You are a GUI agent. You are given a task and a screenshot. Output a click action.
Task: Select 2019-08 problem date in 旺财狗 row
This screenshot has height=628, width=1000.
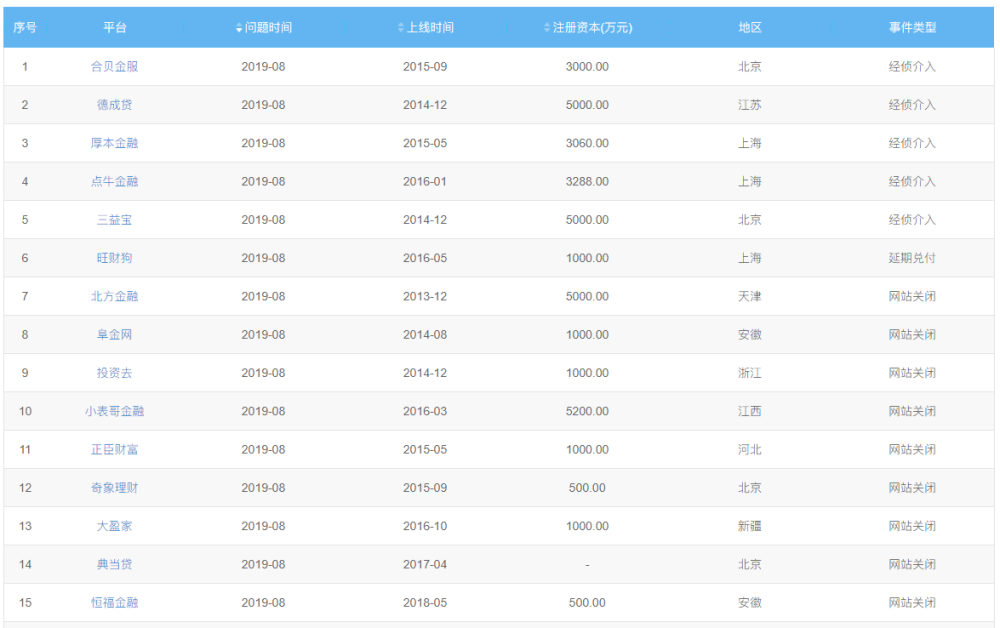(263, 258)
